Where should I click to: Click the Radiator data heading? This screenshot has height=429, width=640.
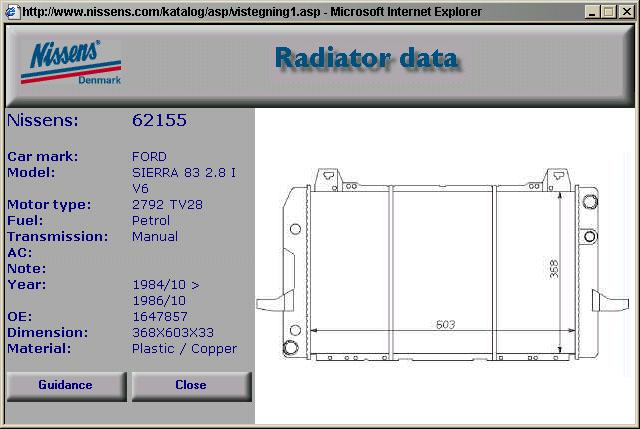367,58
